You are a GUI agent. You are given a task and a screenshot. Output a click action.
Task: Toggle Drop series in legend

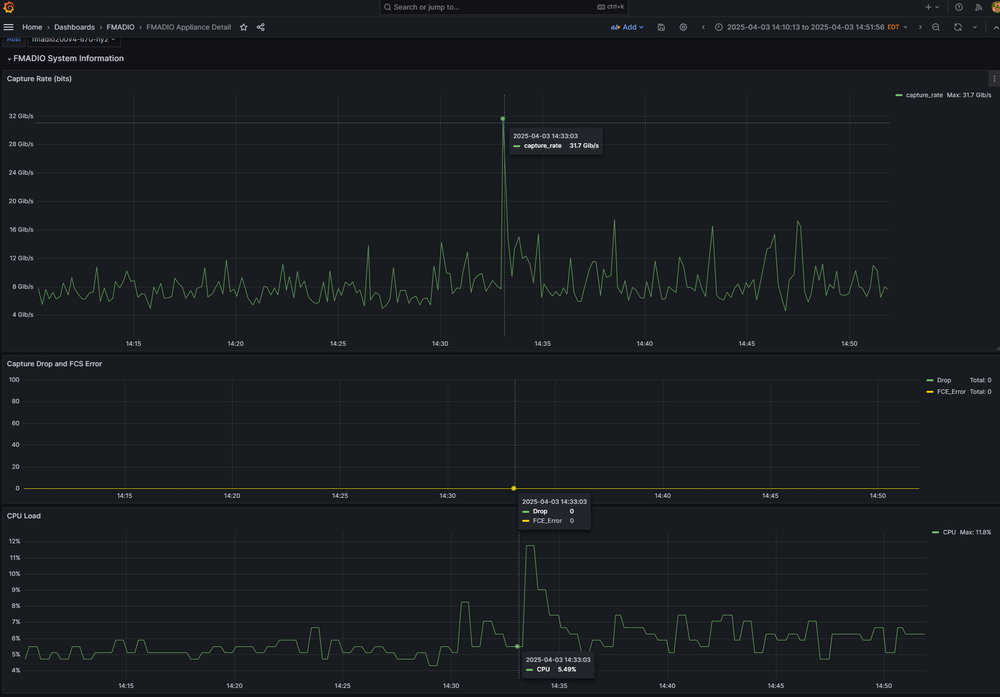[x=944, y=380]
